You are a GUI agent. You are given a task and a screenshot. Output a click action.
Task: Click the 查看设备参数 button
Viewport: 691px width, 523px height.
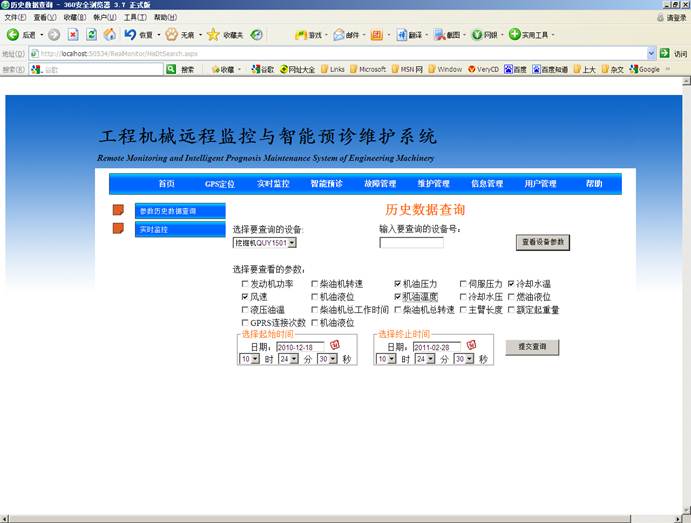(544, 242)
